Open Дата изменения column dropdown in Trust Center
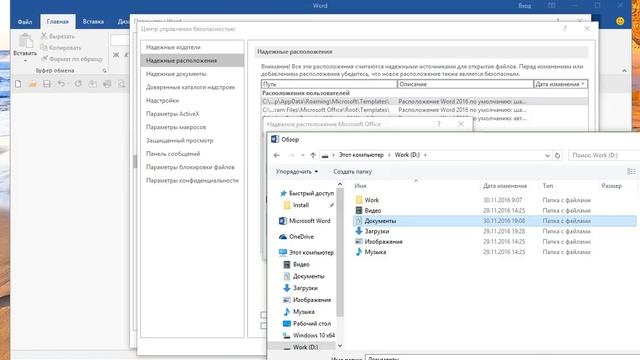 [x=583, y=84]
